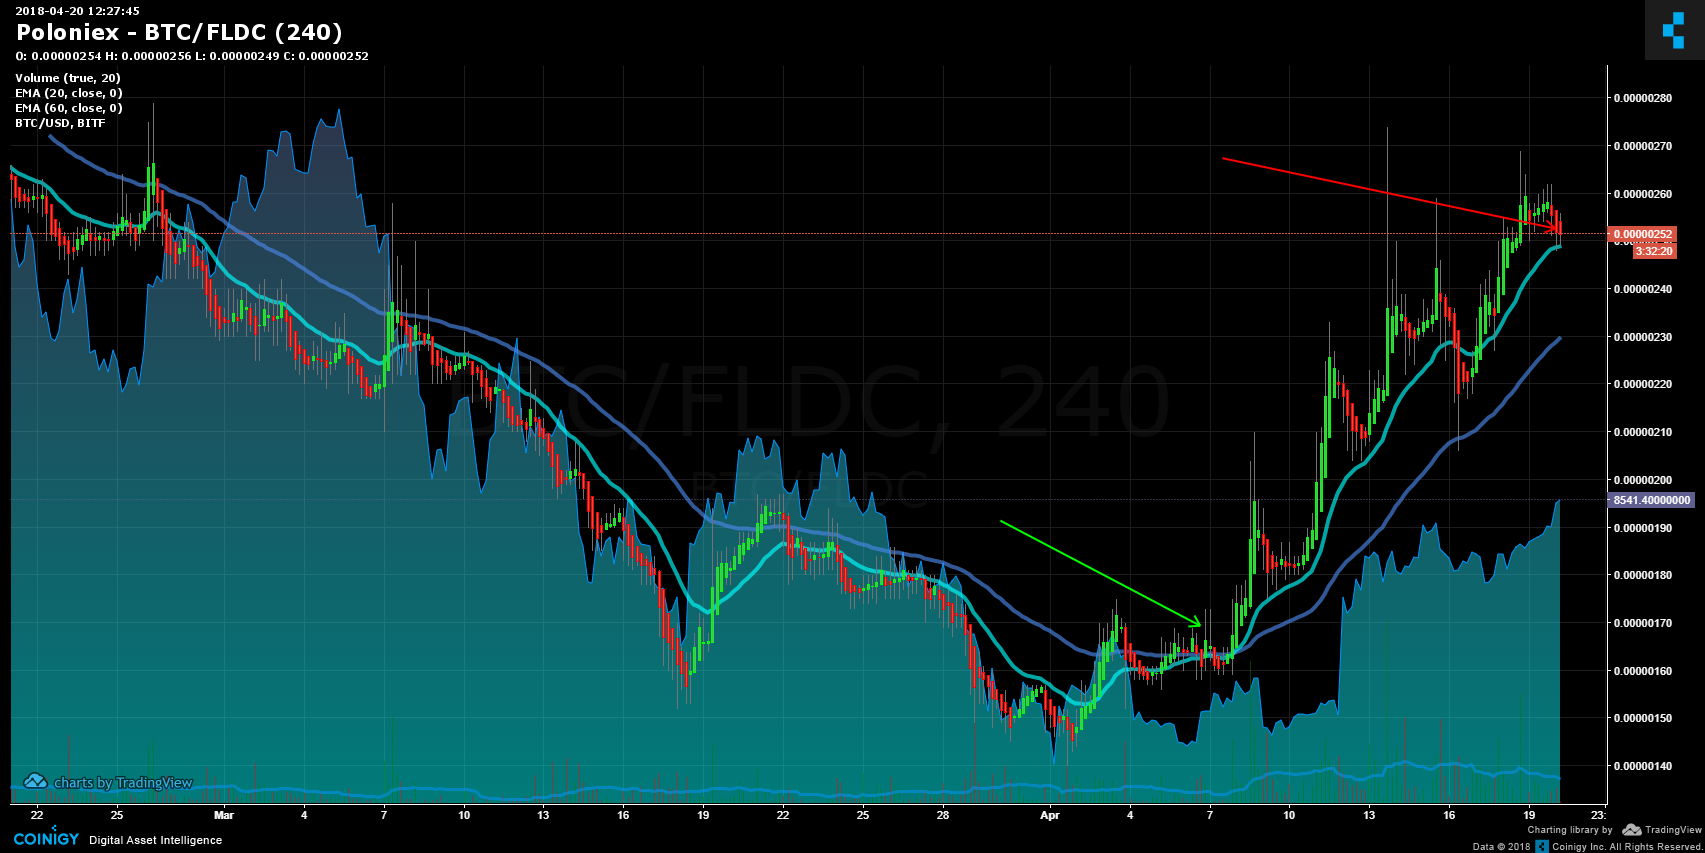This screenshot has width=1705, height=853.
Task: Click the TradingView cloud icon near watermark
Action: click(35, 781)
